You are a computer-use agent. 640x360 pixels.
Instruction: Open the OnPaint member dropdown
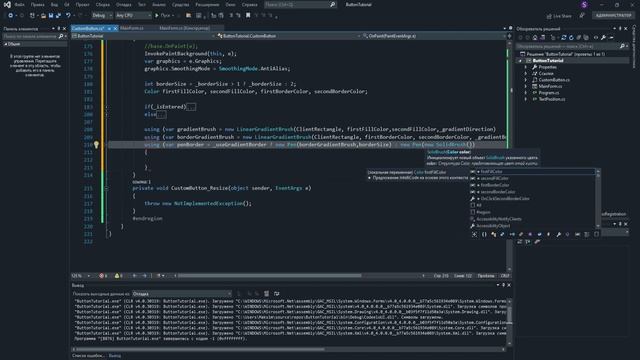pos(433,36)
